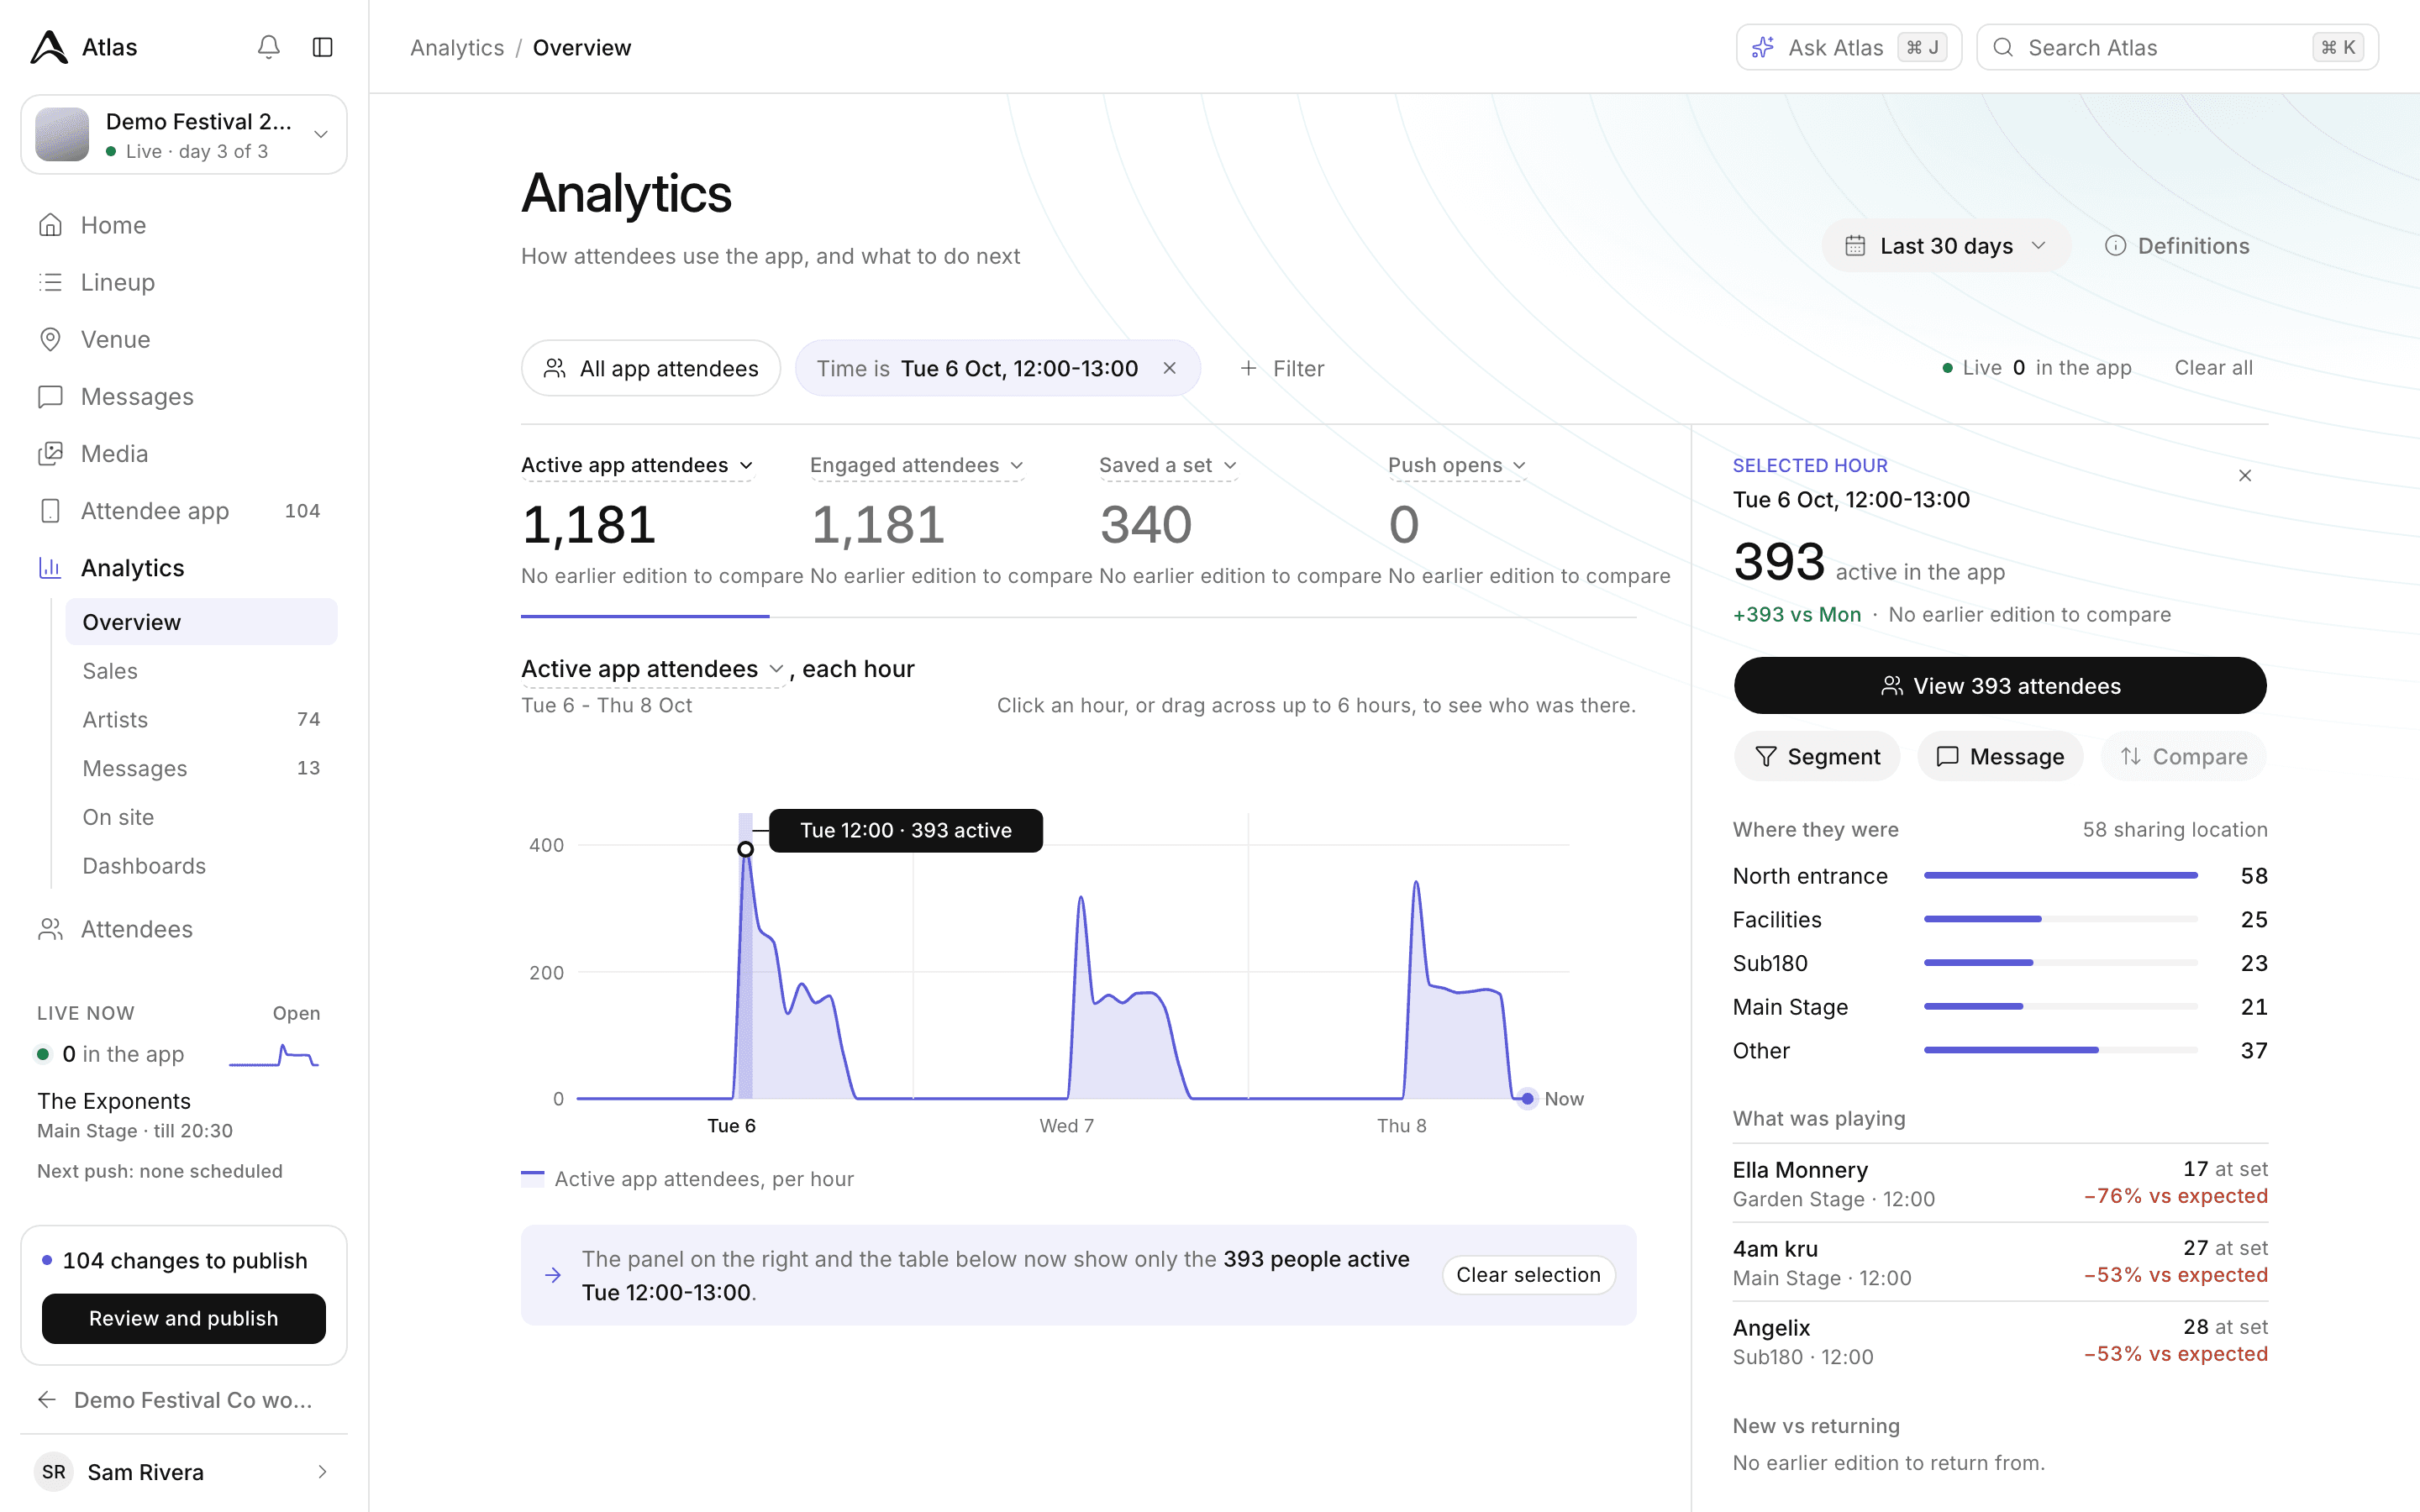Click the Main Stage location bar
This screenshot has width=2420, height=1512.
point(2060,1006)
